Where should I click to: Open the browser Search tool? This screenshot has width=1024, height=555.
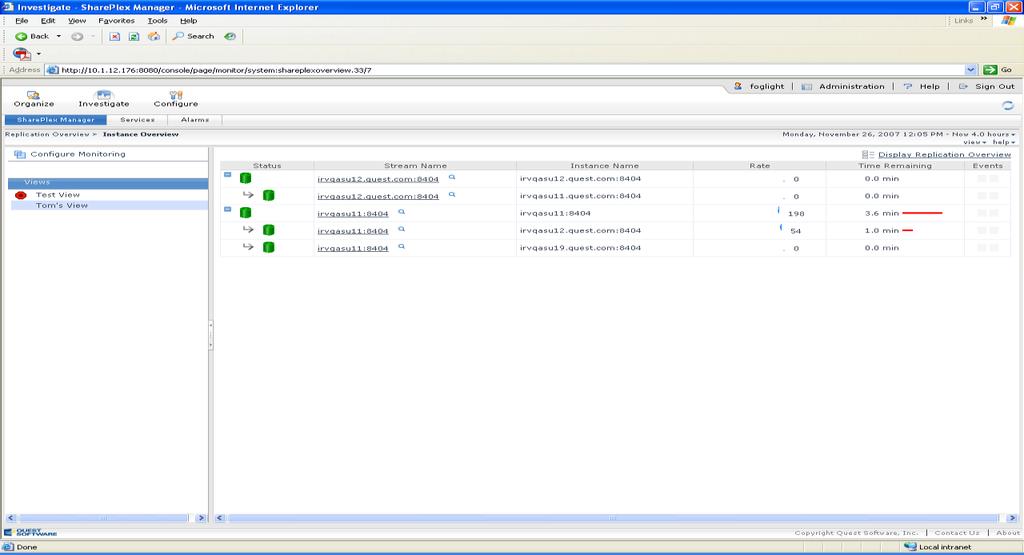click(x=193, y=37)
